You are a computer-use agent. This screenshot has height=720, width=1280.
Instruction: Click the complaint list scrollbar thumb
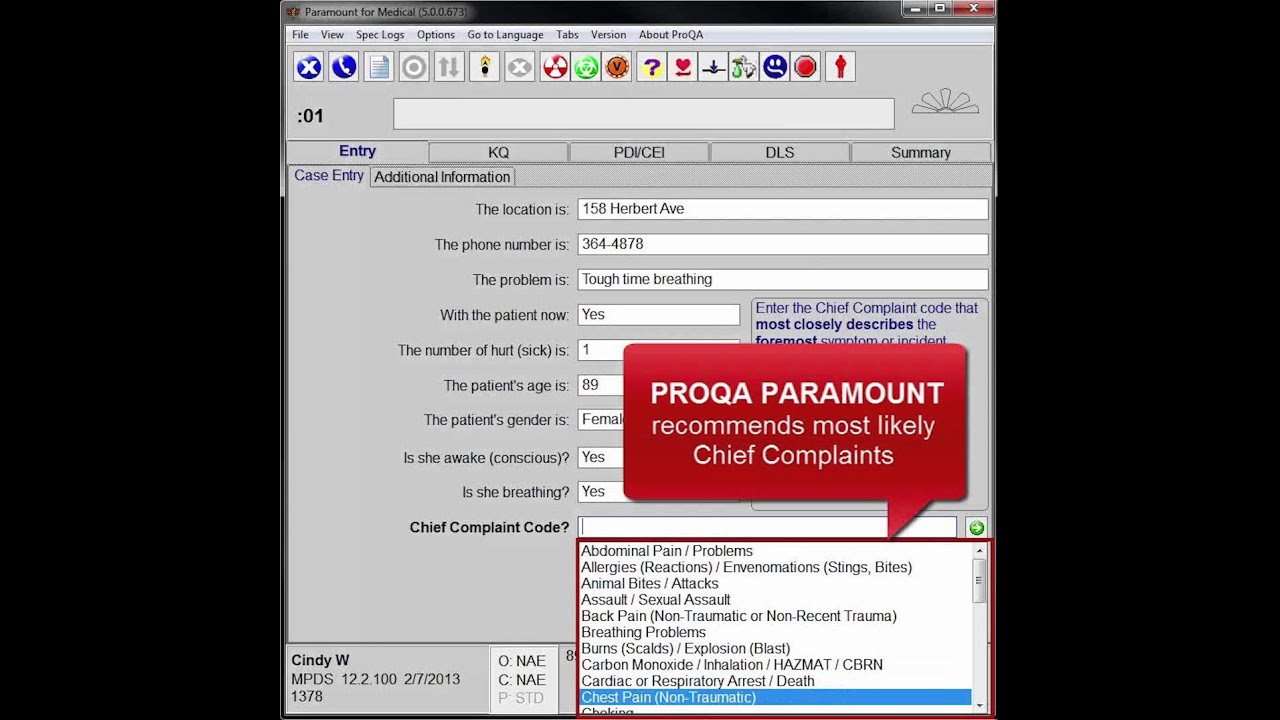click(x=980, y=581)
